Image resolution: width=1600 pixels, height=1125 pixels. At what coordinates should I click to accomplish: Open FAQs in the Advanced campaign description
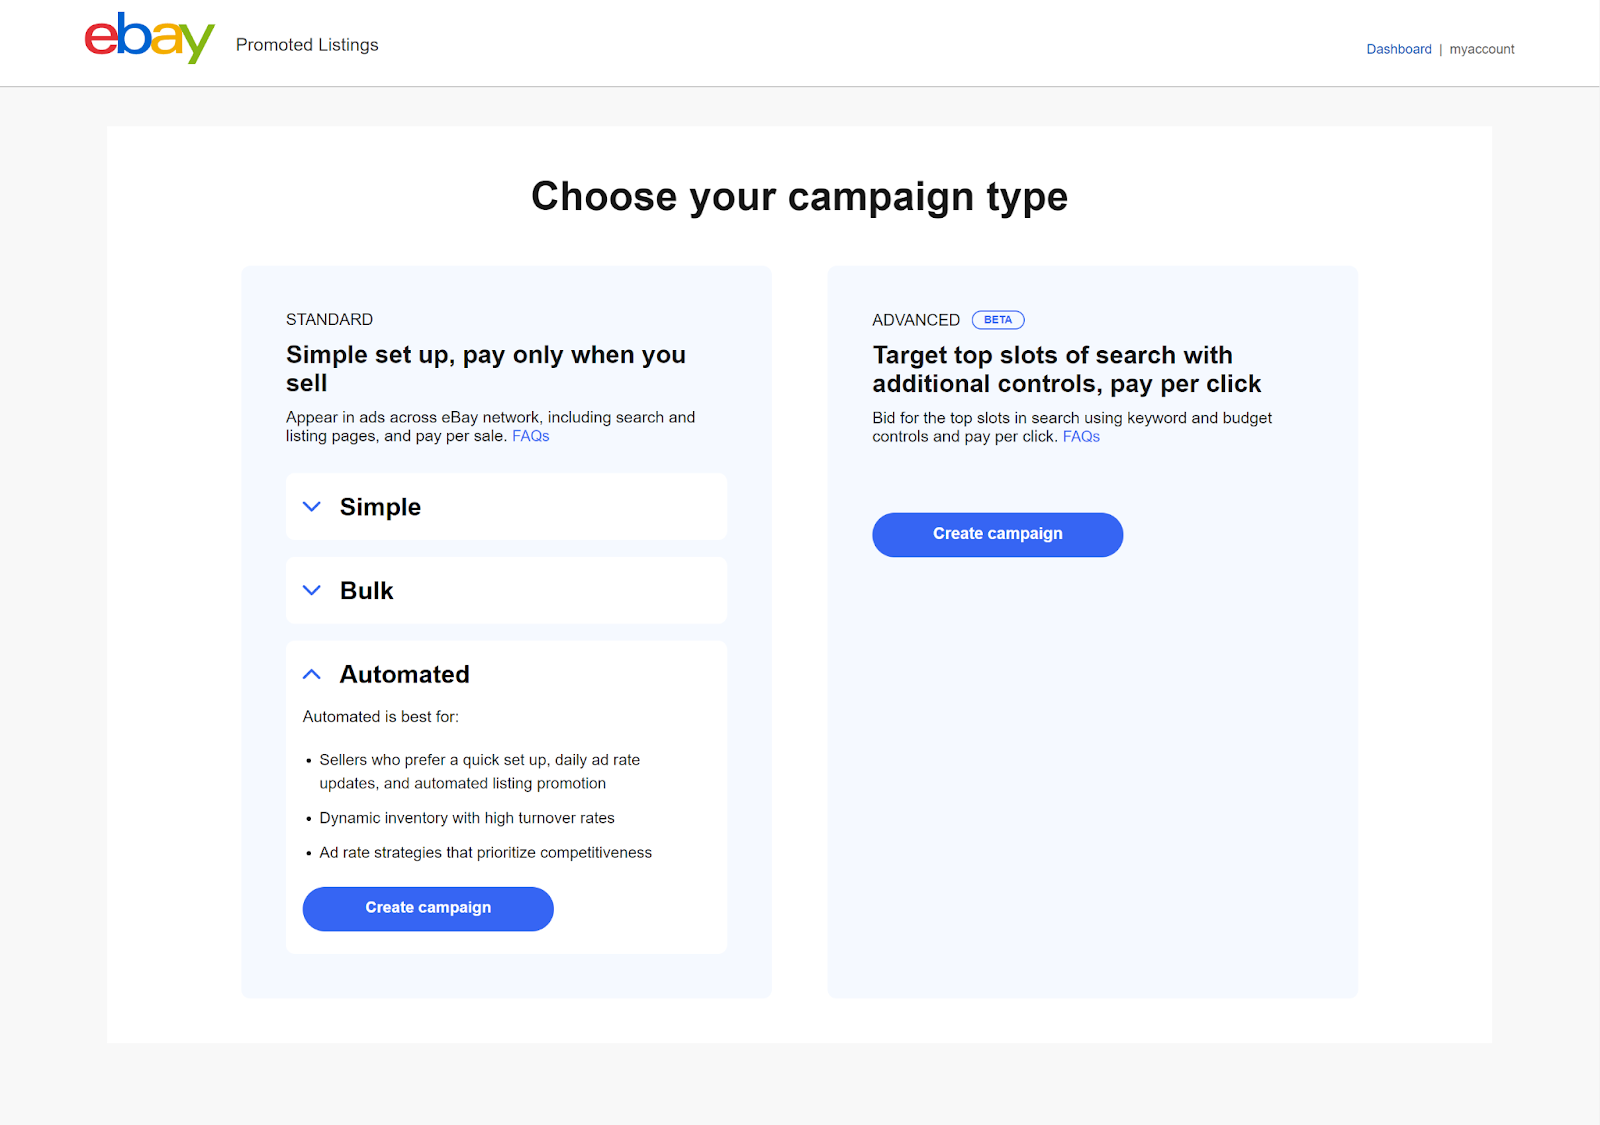pyautogui.click(x=1080, y=436)
